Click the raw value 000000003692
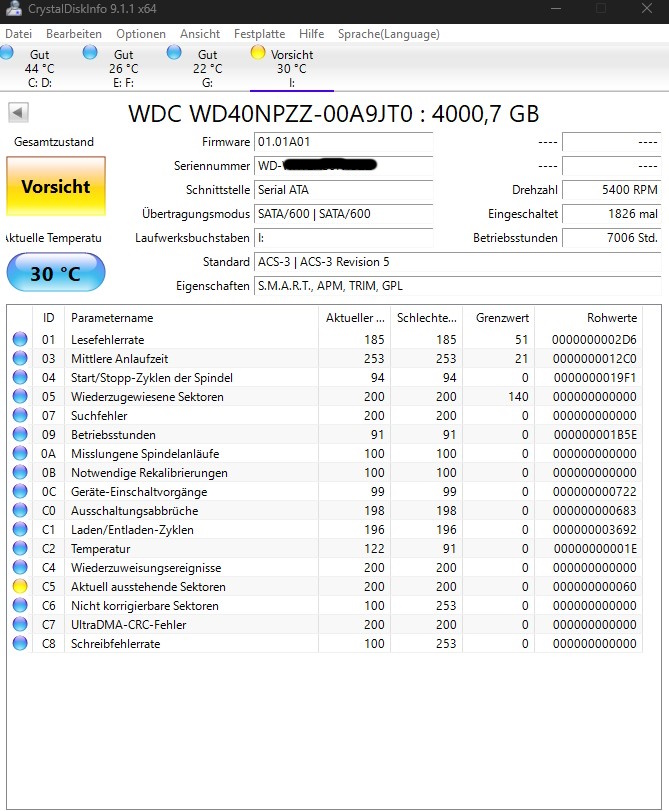The image size is (669, 811). click(x=594, y=530)
